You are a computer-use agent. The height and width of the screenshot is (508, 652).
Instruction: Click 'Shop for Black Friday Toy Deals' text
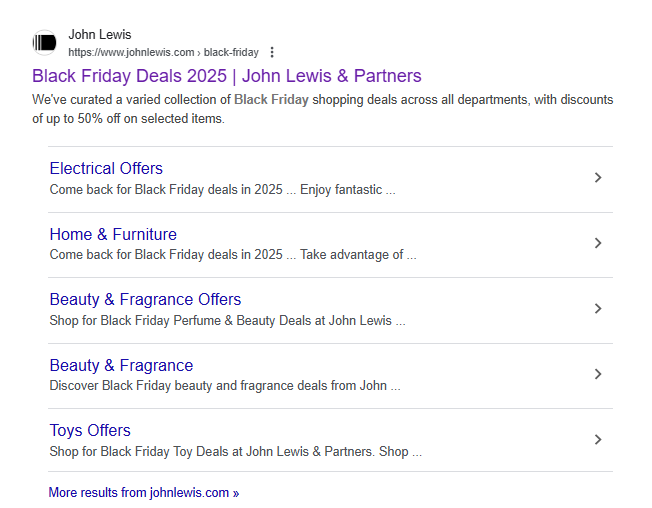pyautogui.click(x=236, y=451)
